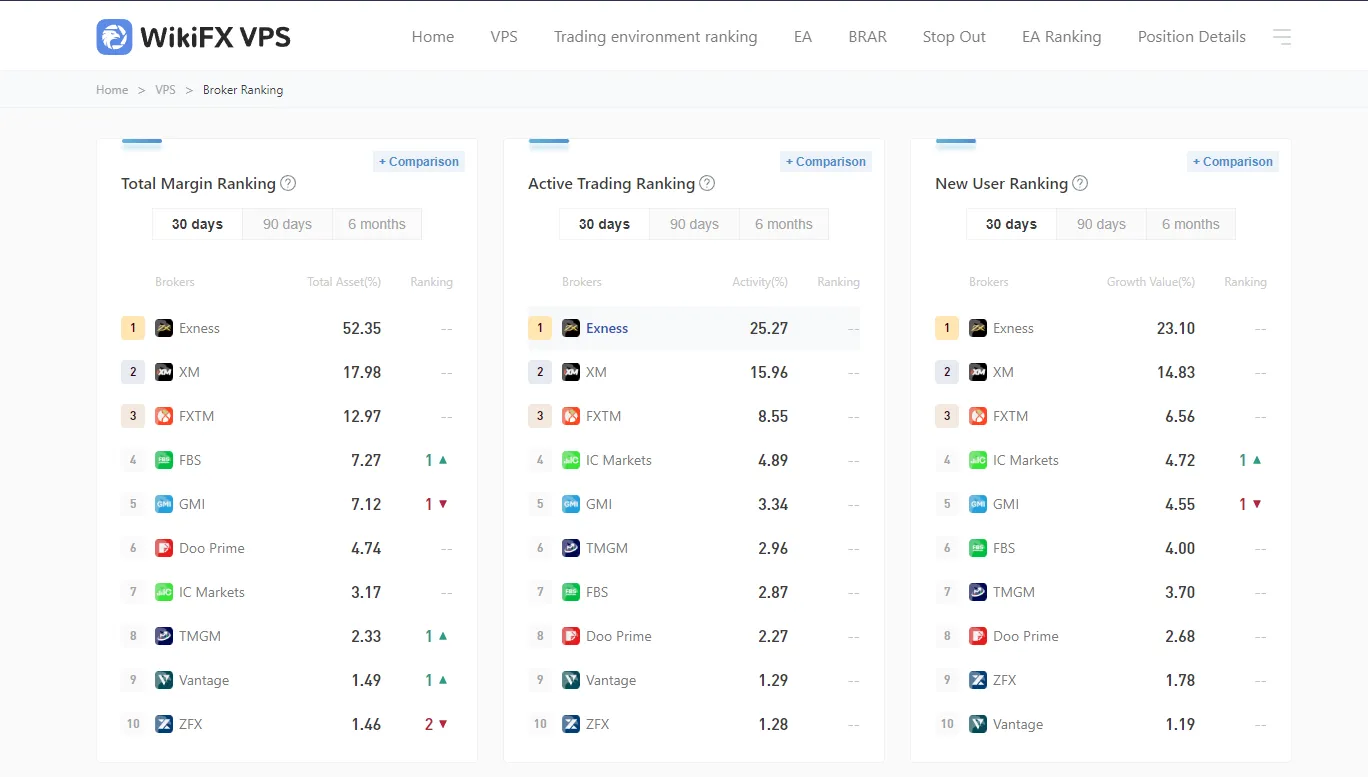Click Comparison button in New User Ranking
The height and width of the screenshot is (777, 1368).
point(1233,161)
